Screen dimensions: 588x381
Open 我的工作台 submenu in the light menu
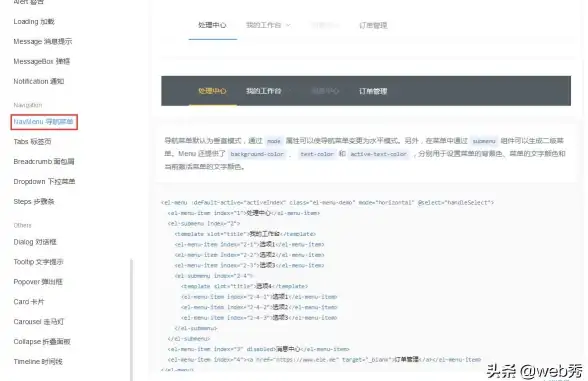pyautogui.click(x=264, y=25)
